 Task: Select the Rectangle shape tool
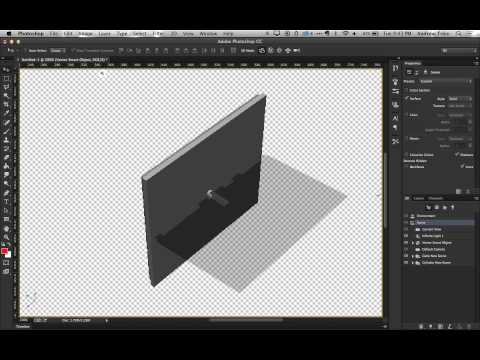tap(6, 219)
